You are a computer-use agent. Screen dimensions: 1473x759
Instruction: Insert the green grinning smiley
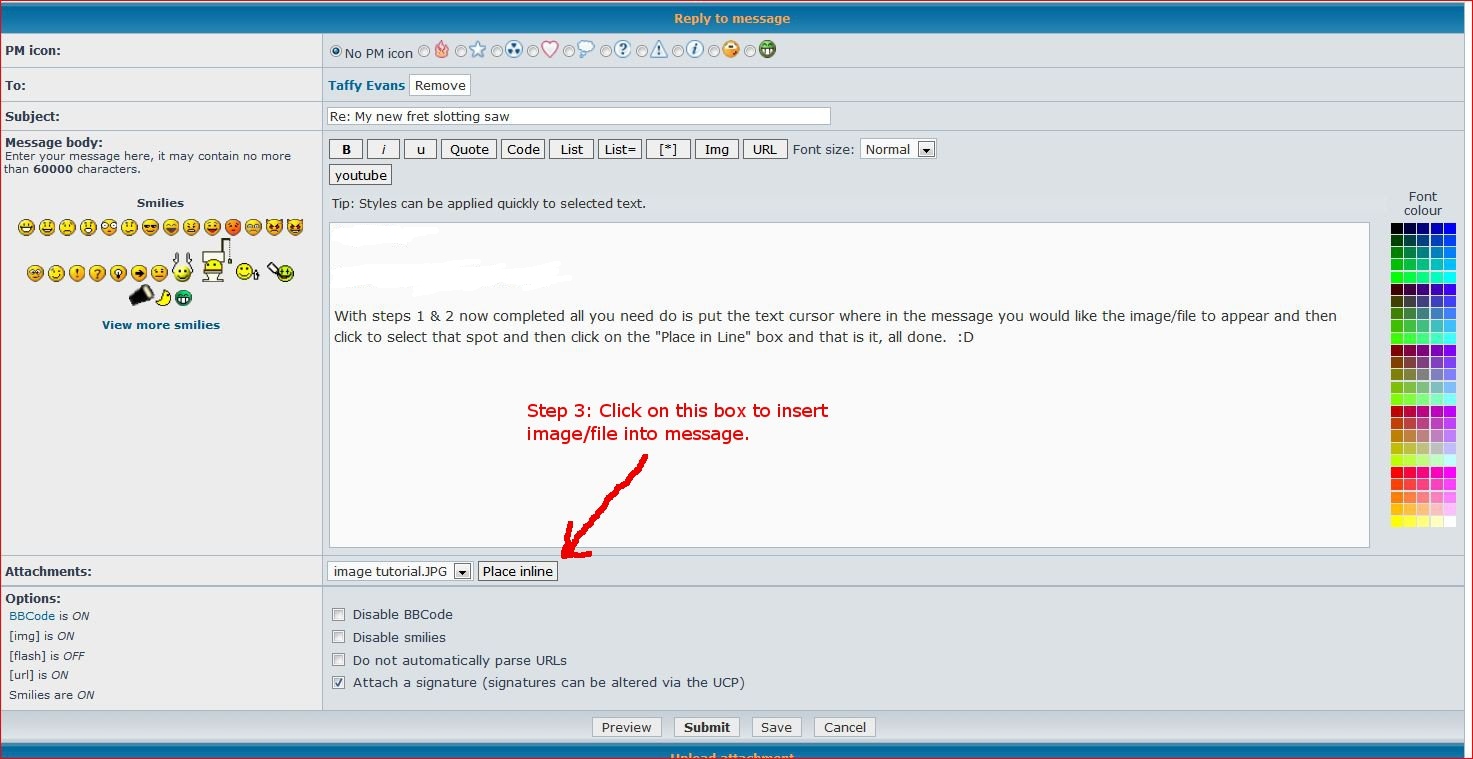click(x=184, y=298)
